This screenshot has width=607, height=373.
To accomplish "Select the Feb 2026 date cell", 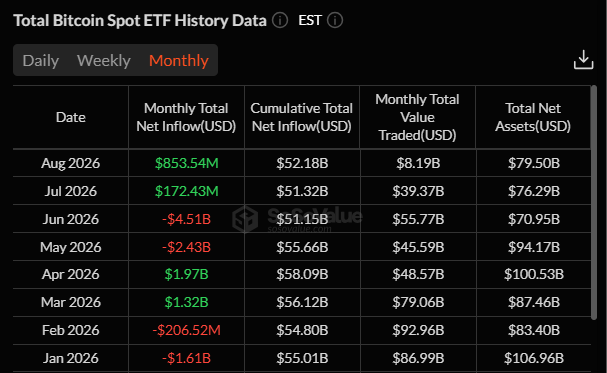I will tap(70, 330).
